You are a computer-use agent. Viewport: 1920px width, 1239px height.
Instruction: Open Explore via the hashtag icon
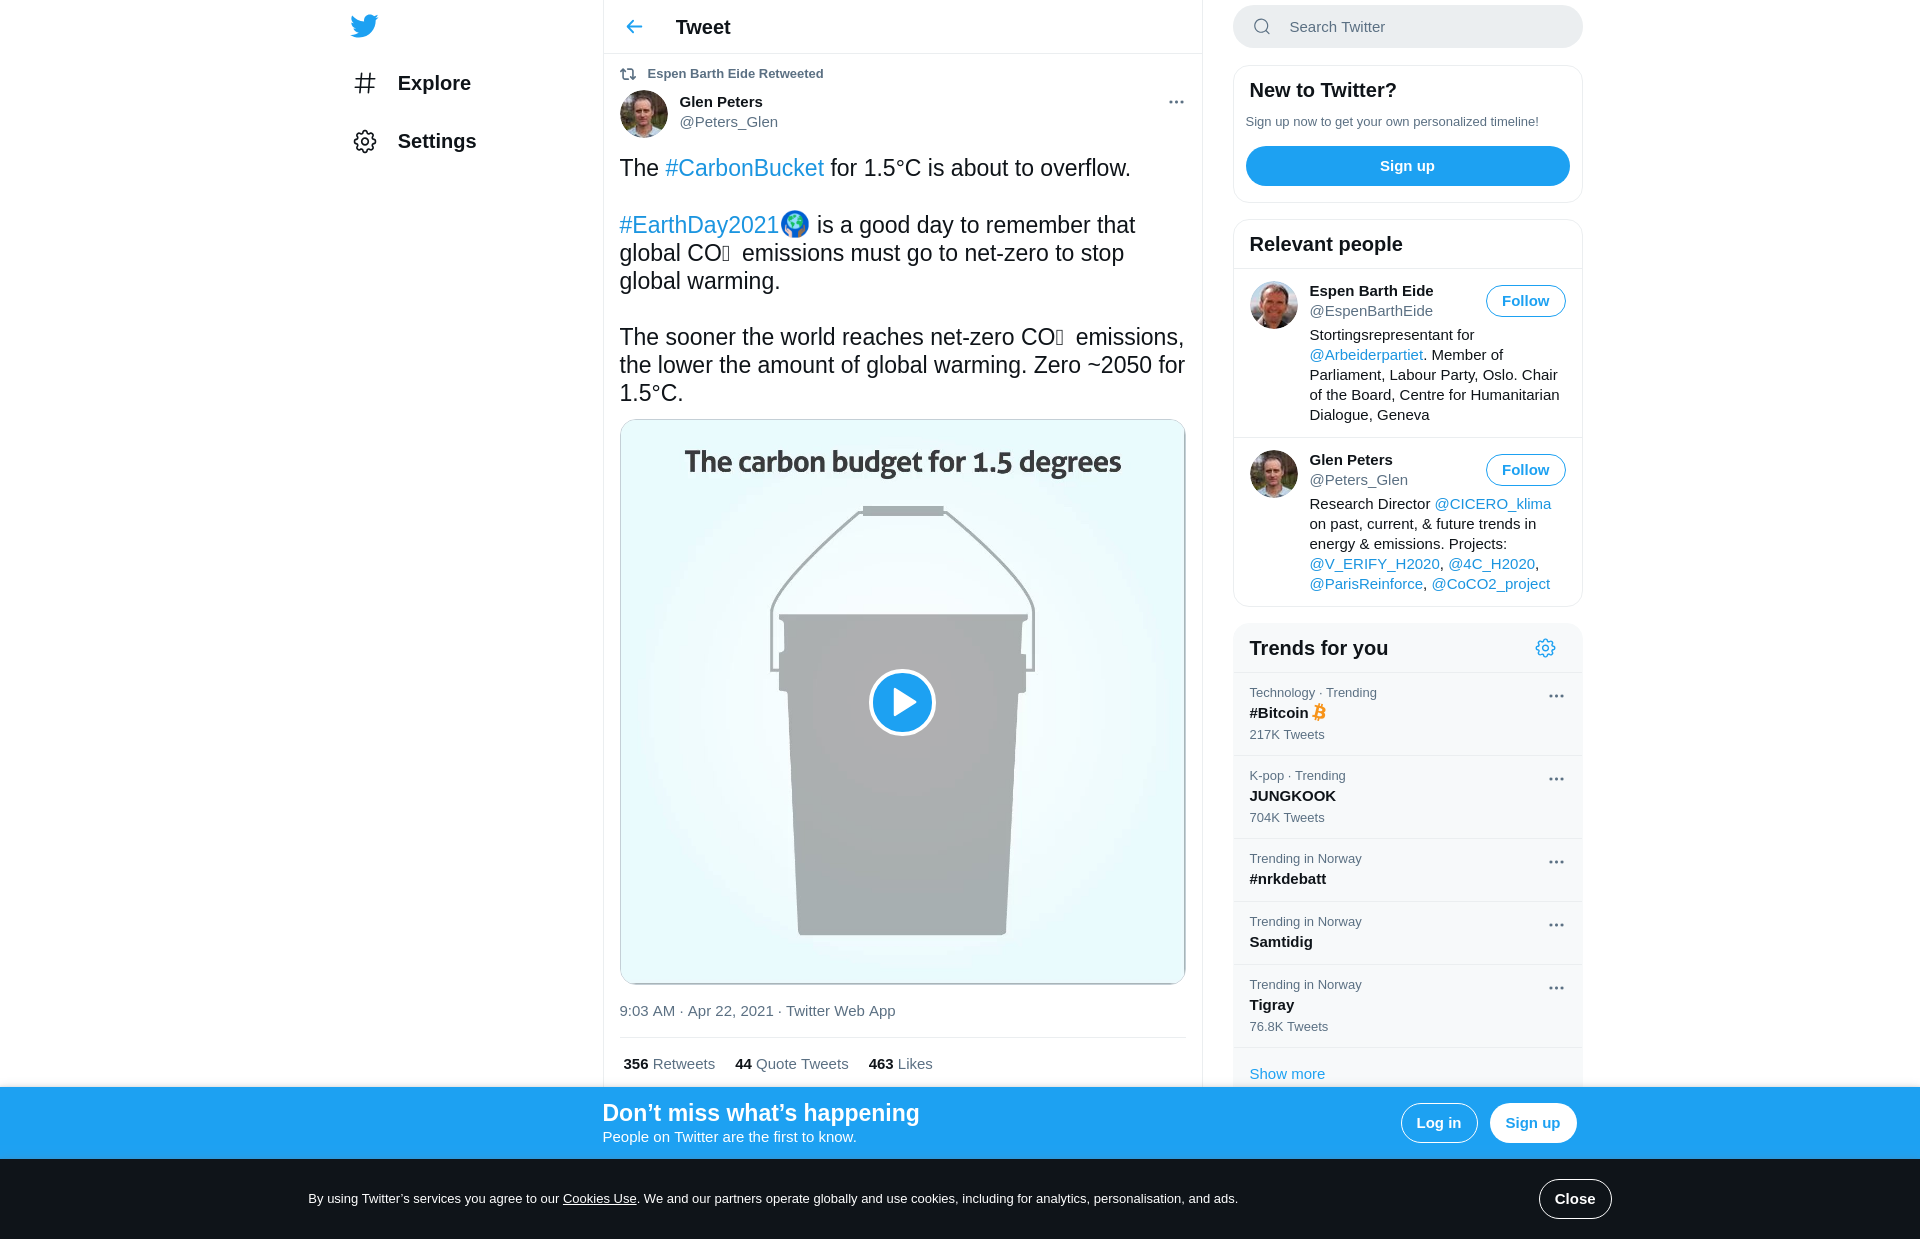click(365, 83)
